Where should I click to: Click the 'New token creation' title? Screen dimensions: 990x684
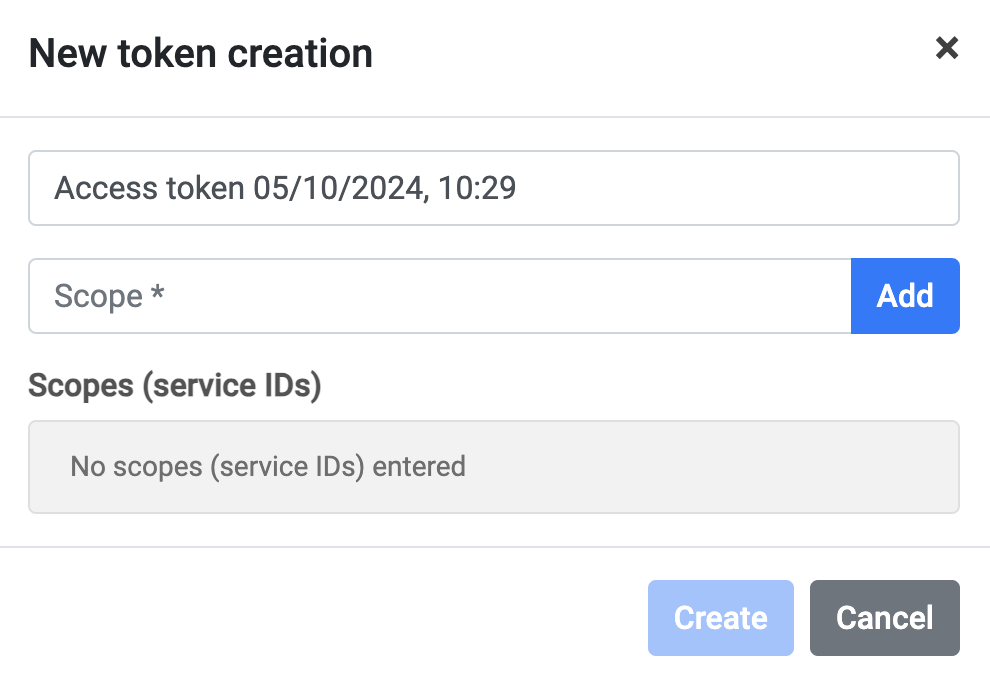[x=200, y=53]
